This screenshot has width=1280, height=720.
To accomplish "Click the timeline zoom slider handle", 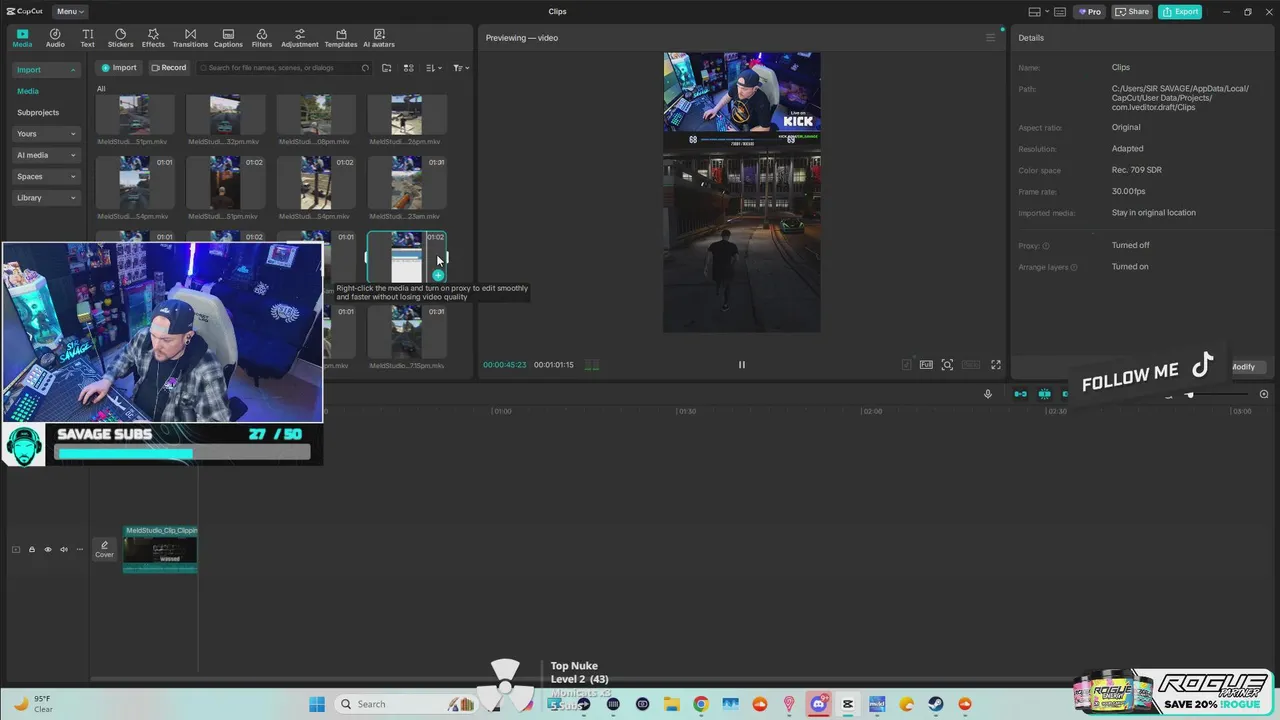I will coord(1189,395).
